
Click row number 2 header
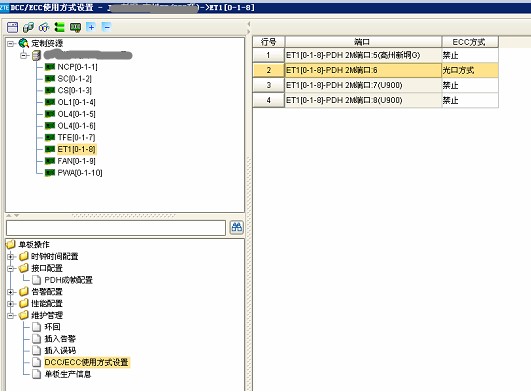coord(269,70)
